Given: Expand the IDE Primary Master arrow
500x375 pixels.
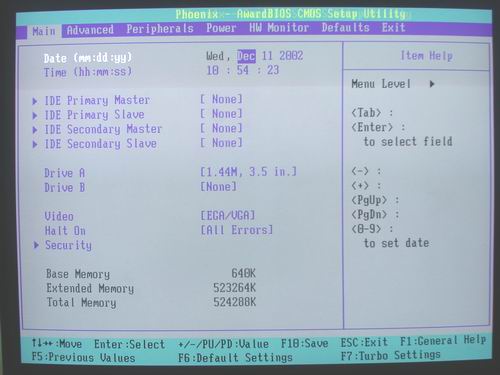Looking at the screenshot, I should (x=35, y=101).
